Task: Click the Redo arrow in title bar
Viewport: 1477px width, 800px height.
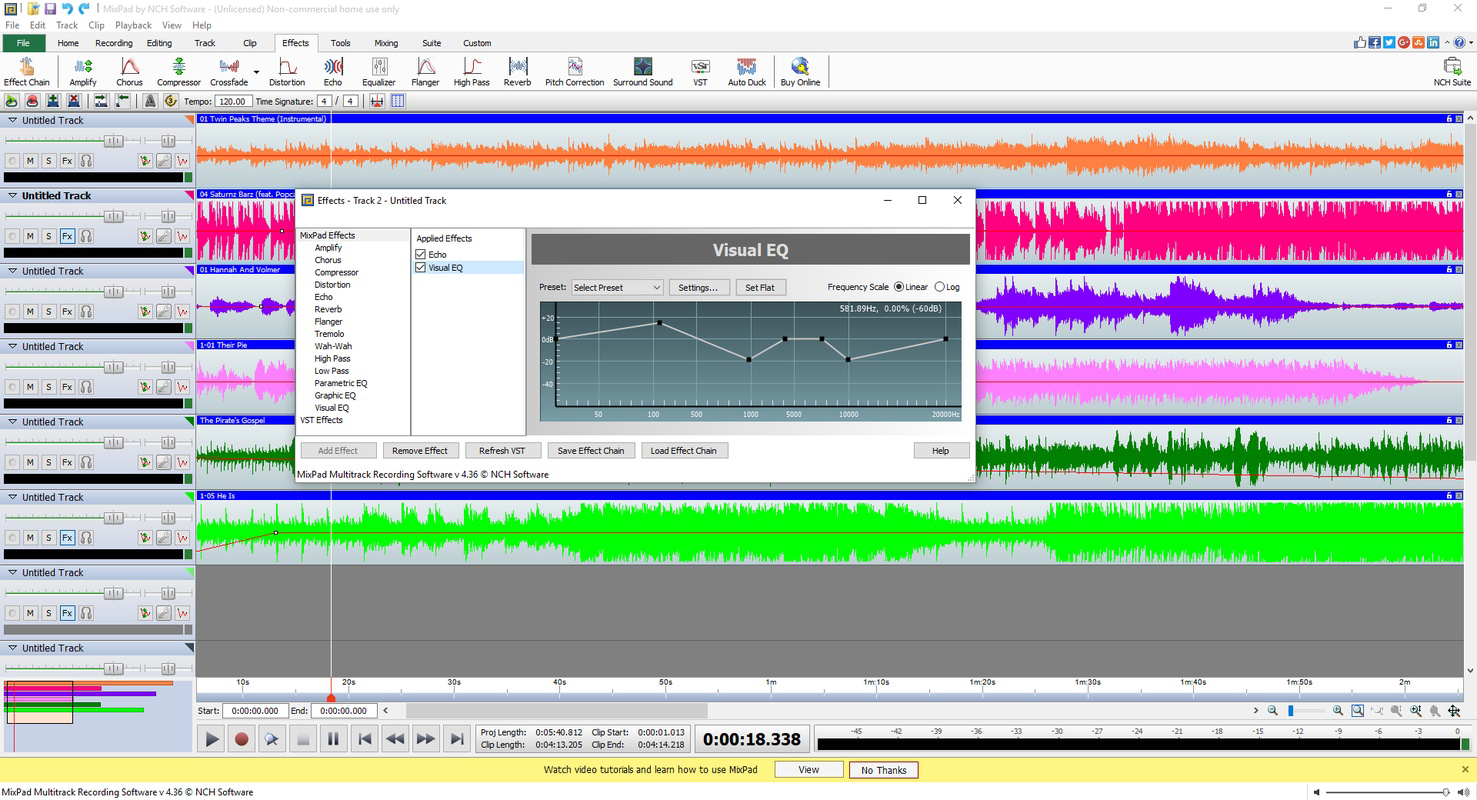Action: 84,9
